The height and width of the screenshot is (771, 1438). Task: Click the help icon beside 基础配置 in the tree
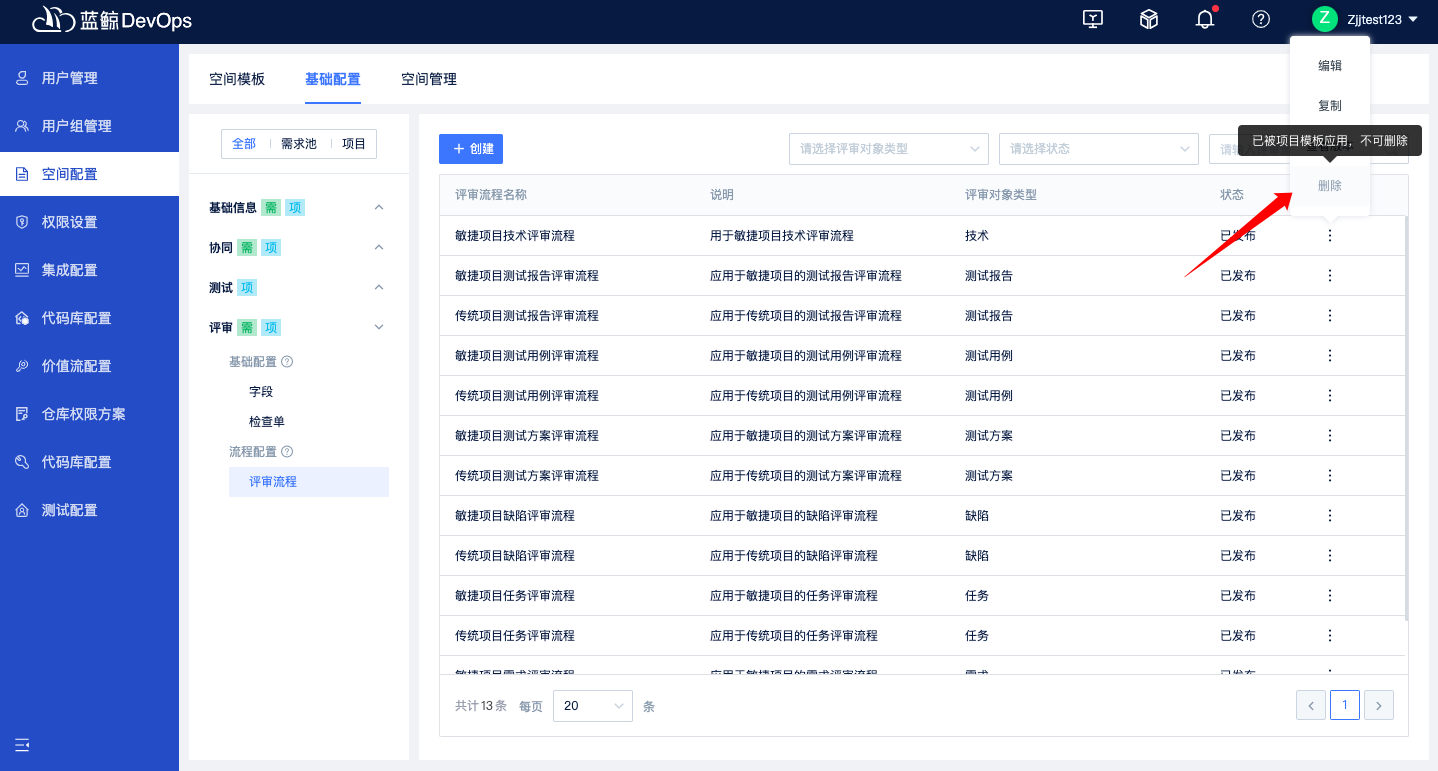[x=287, y=362]
